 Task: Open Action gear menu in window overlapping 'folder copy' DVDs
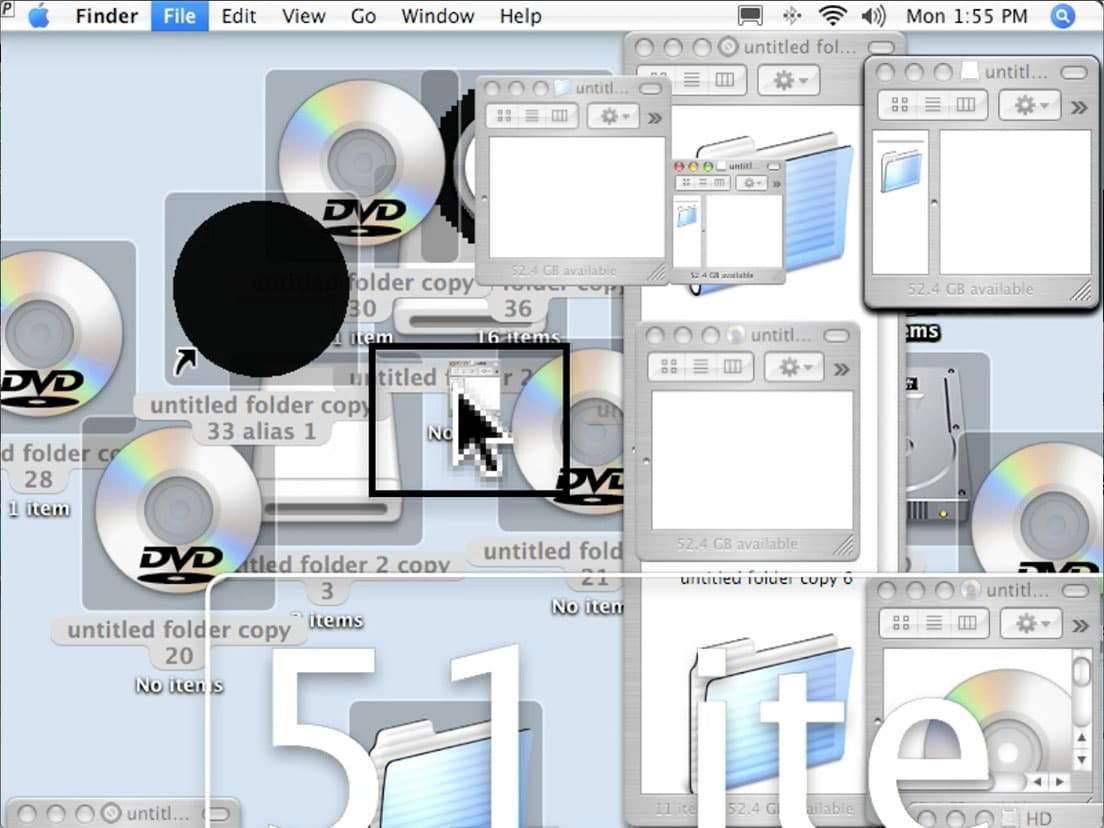click(x=612, y=116)
